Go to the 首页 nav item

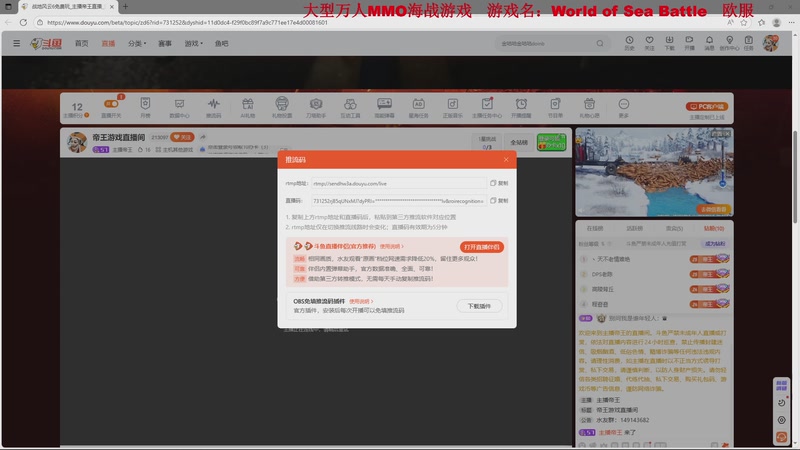[x=82, y=43]
